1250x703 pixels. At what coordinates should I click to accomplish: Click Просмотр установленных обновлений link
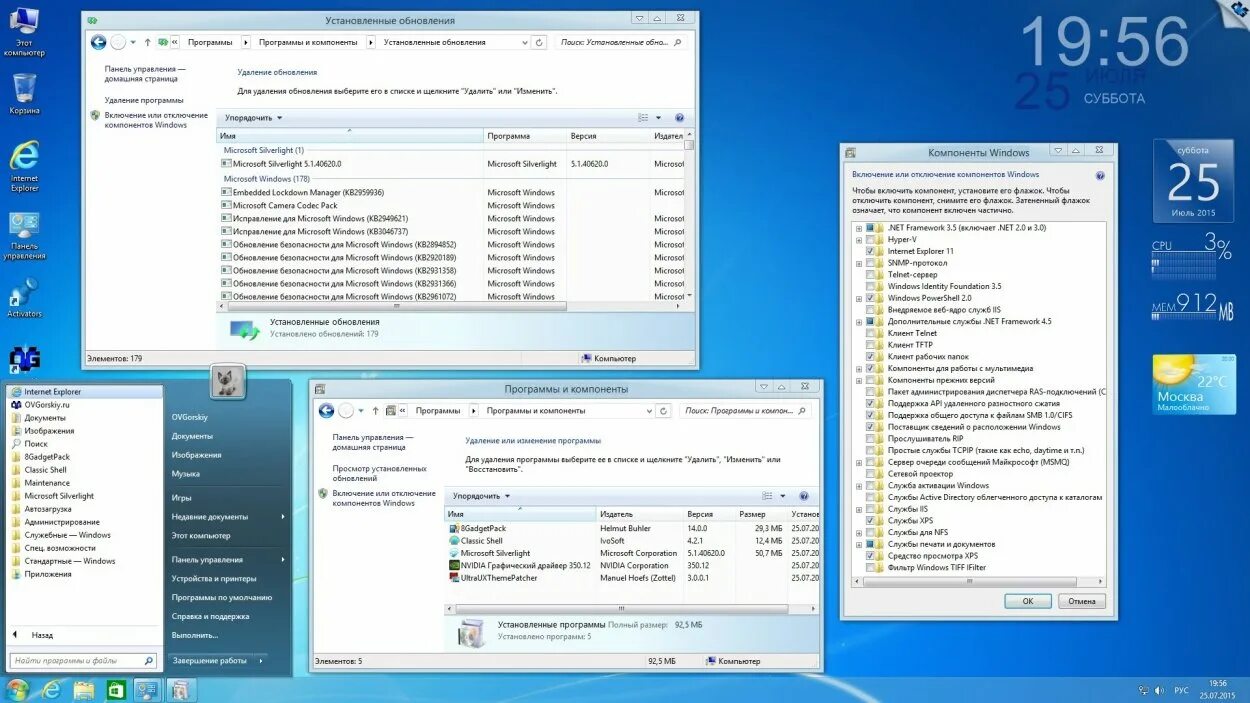point(380,473)
